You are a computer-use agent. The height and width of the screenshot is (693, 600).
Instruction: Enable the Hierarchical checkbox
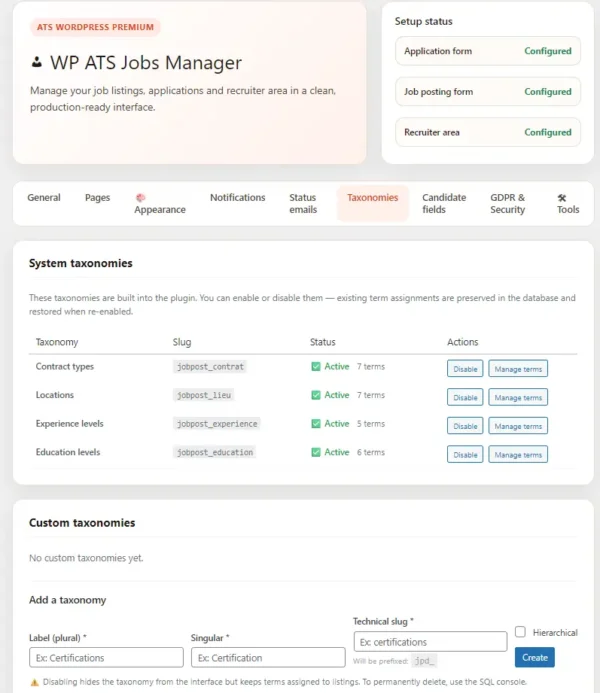click(520, 632)
